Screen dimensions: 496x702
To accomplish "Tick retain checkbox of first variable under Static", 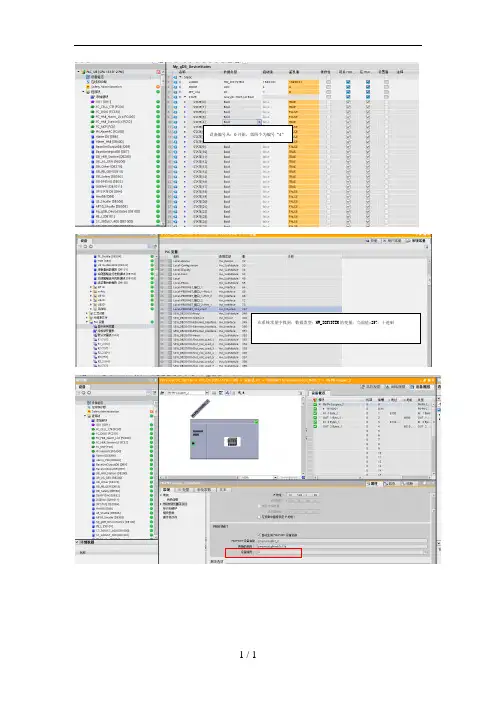I will 329,82.
